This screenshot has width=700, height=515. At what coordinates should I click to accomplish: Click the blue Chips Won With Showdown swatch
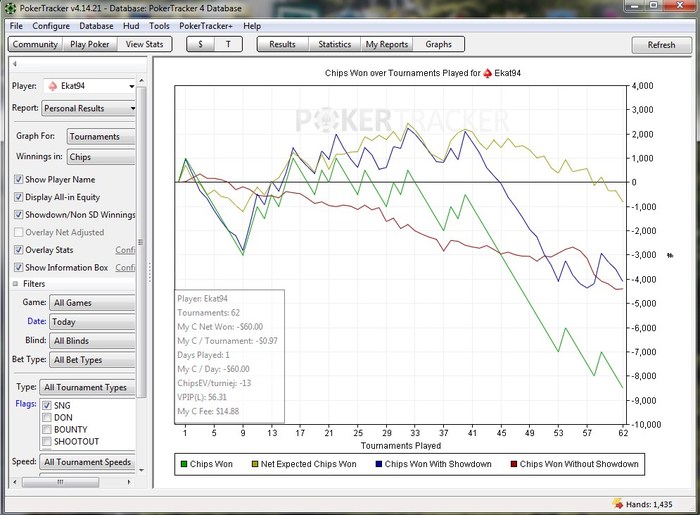tap(379, 464)
